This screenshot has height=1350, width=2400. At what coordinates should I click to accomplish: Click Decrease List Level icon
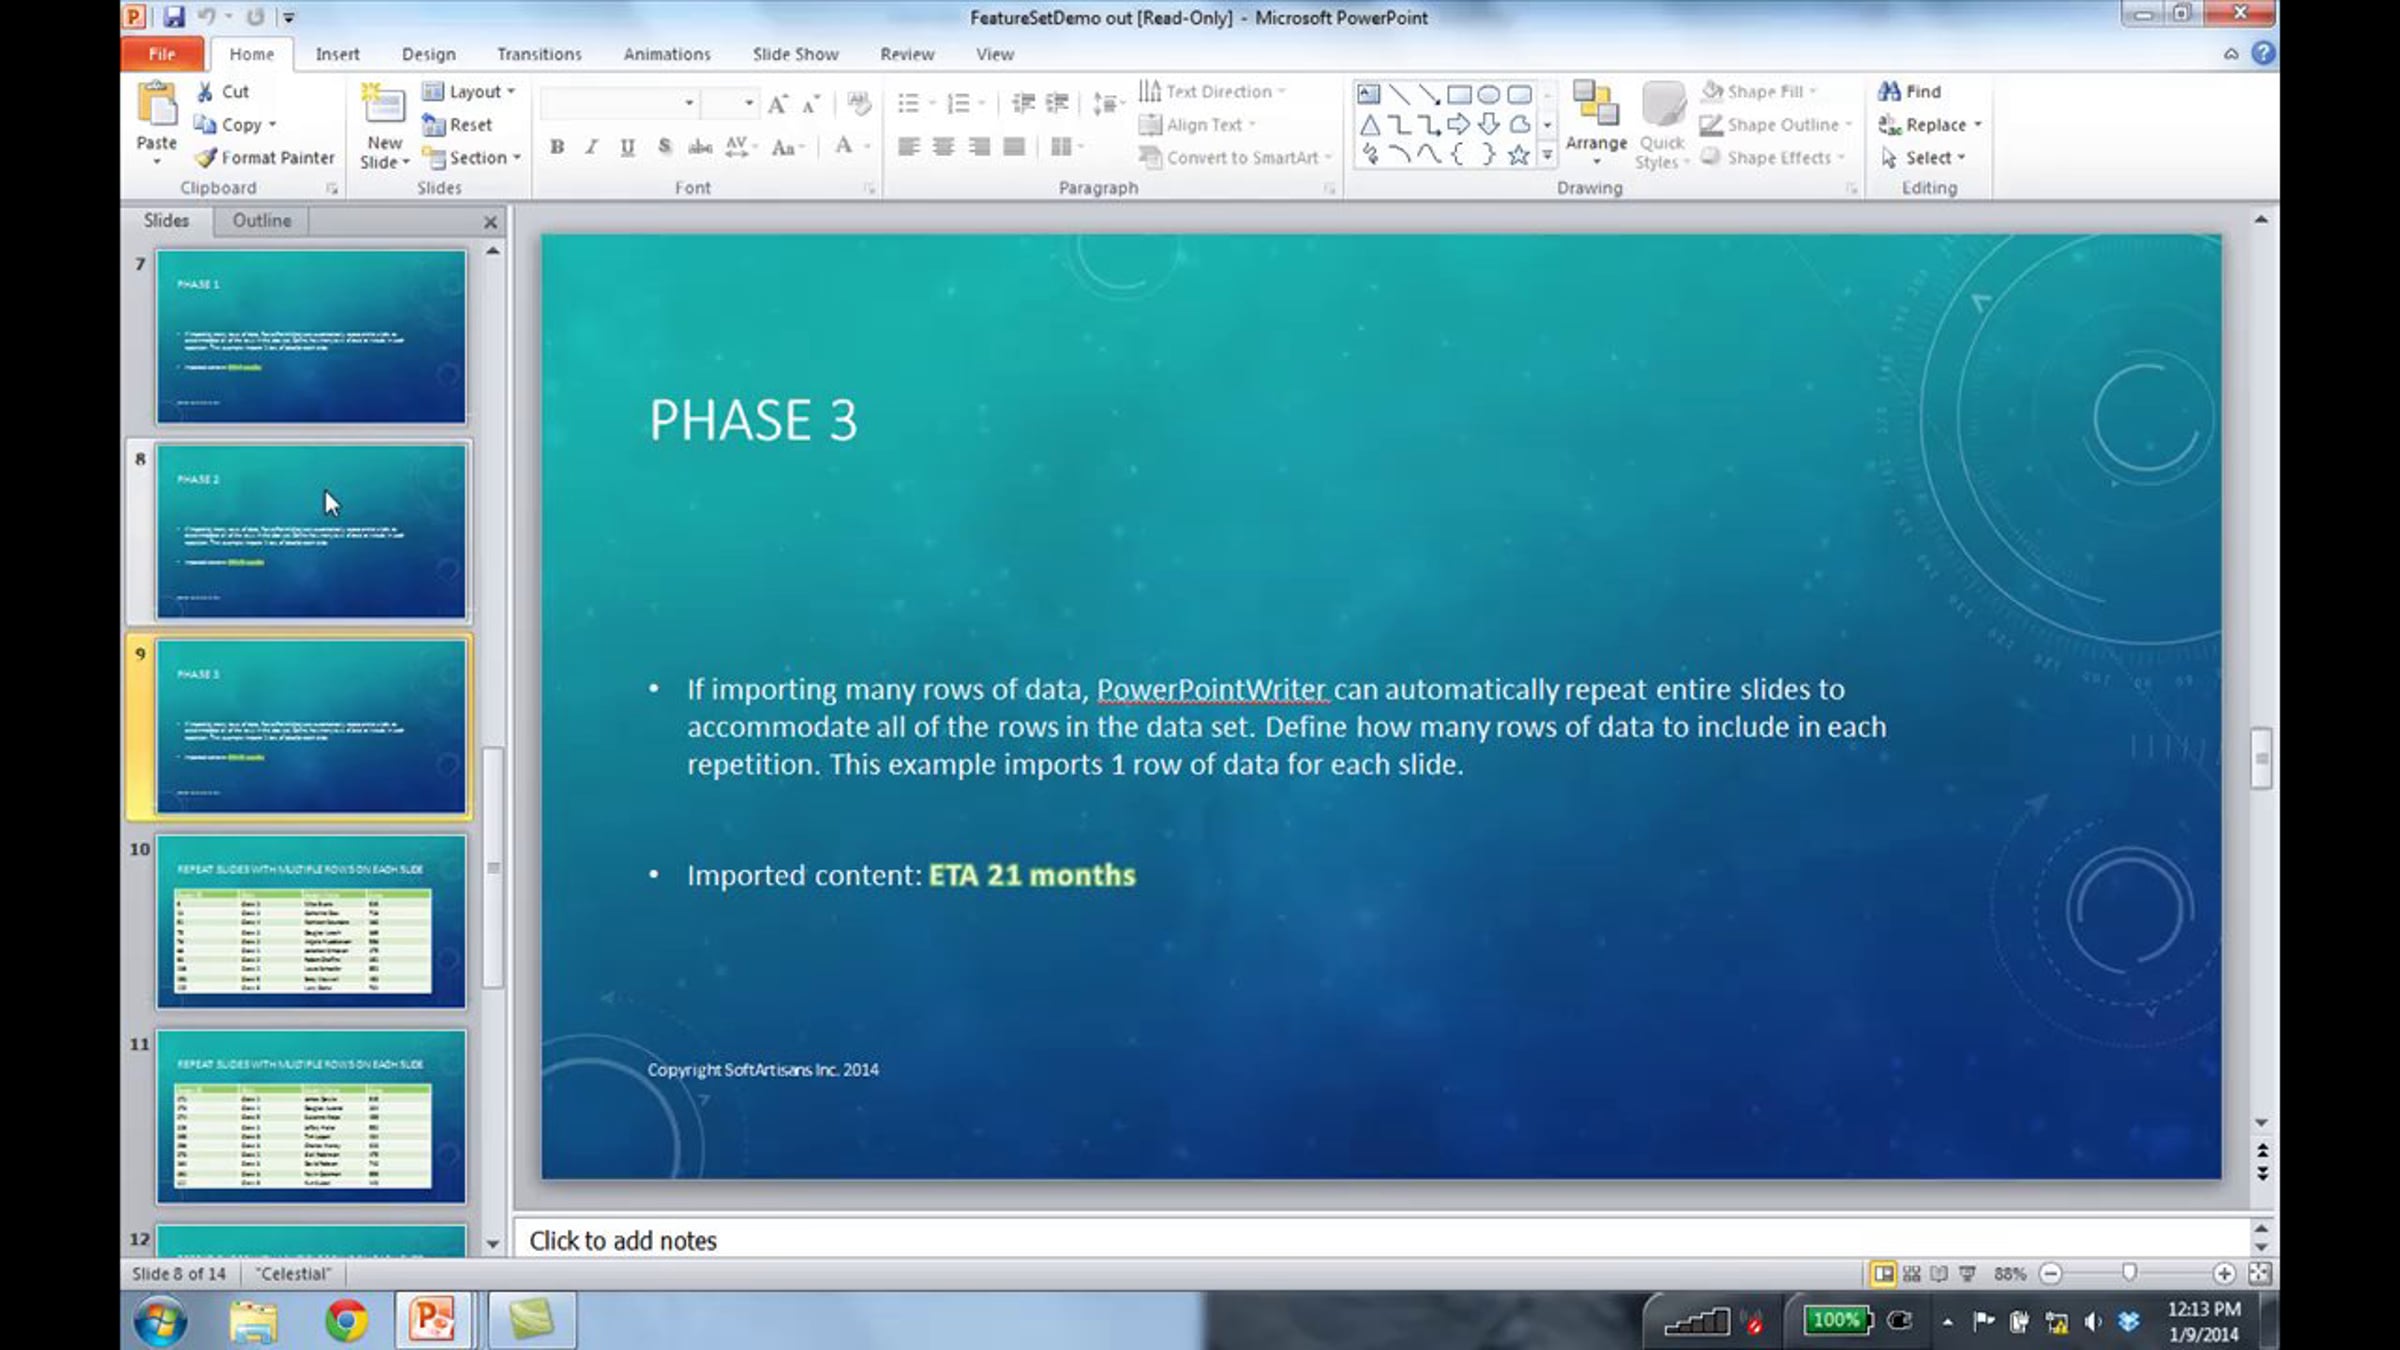[x=1023, y=103]
